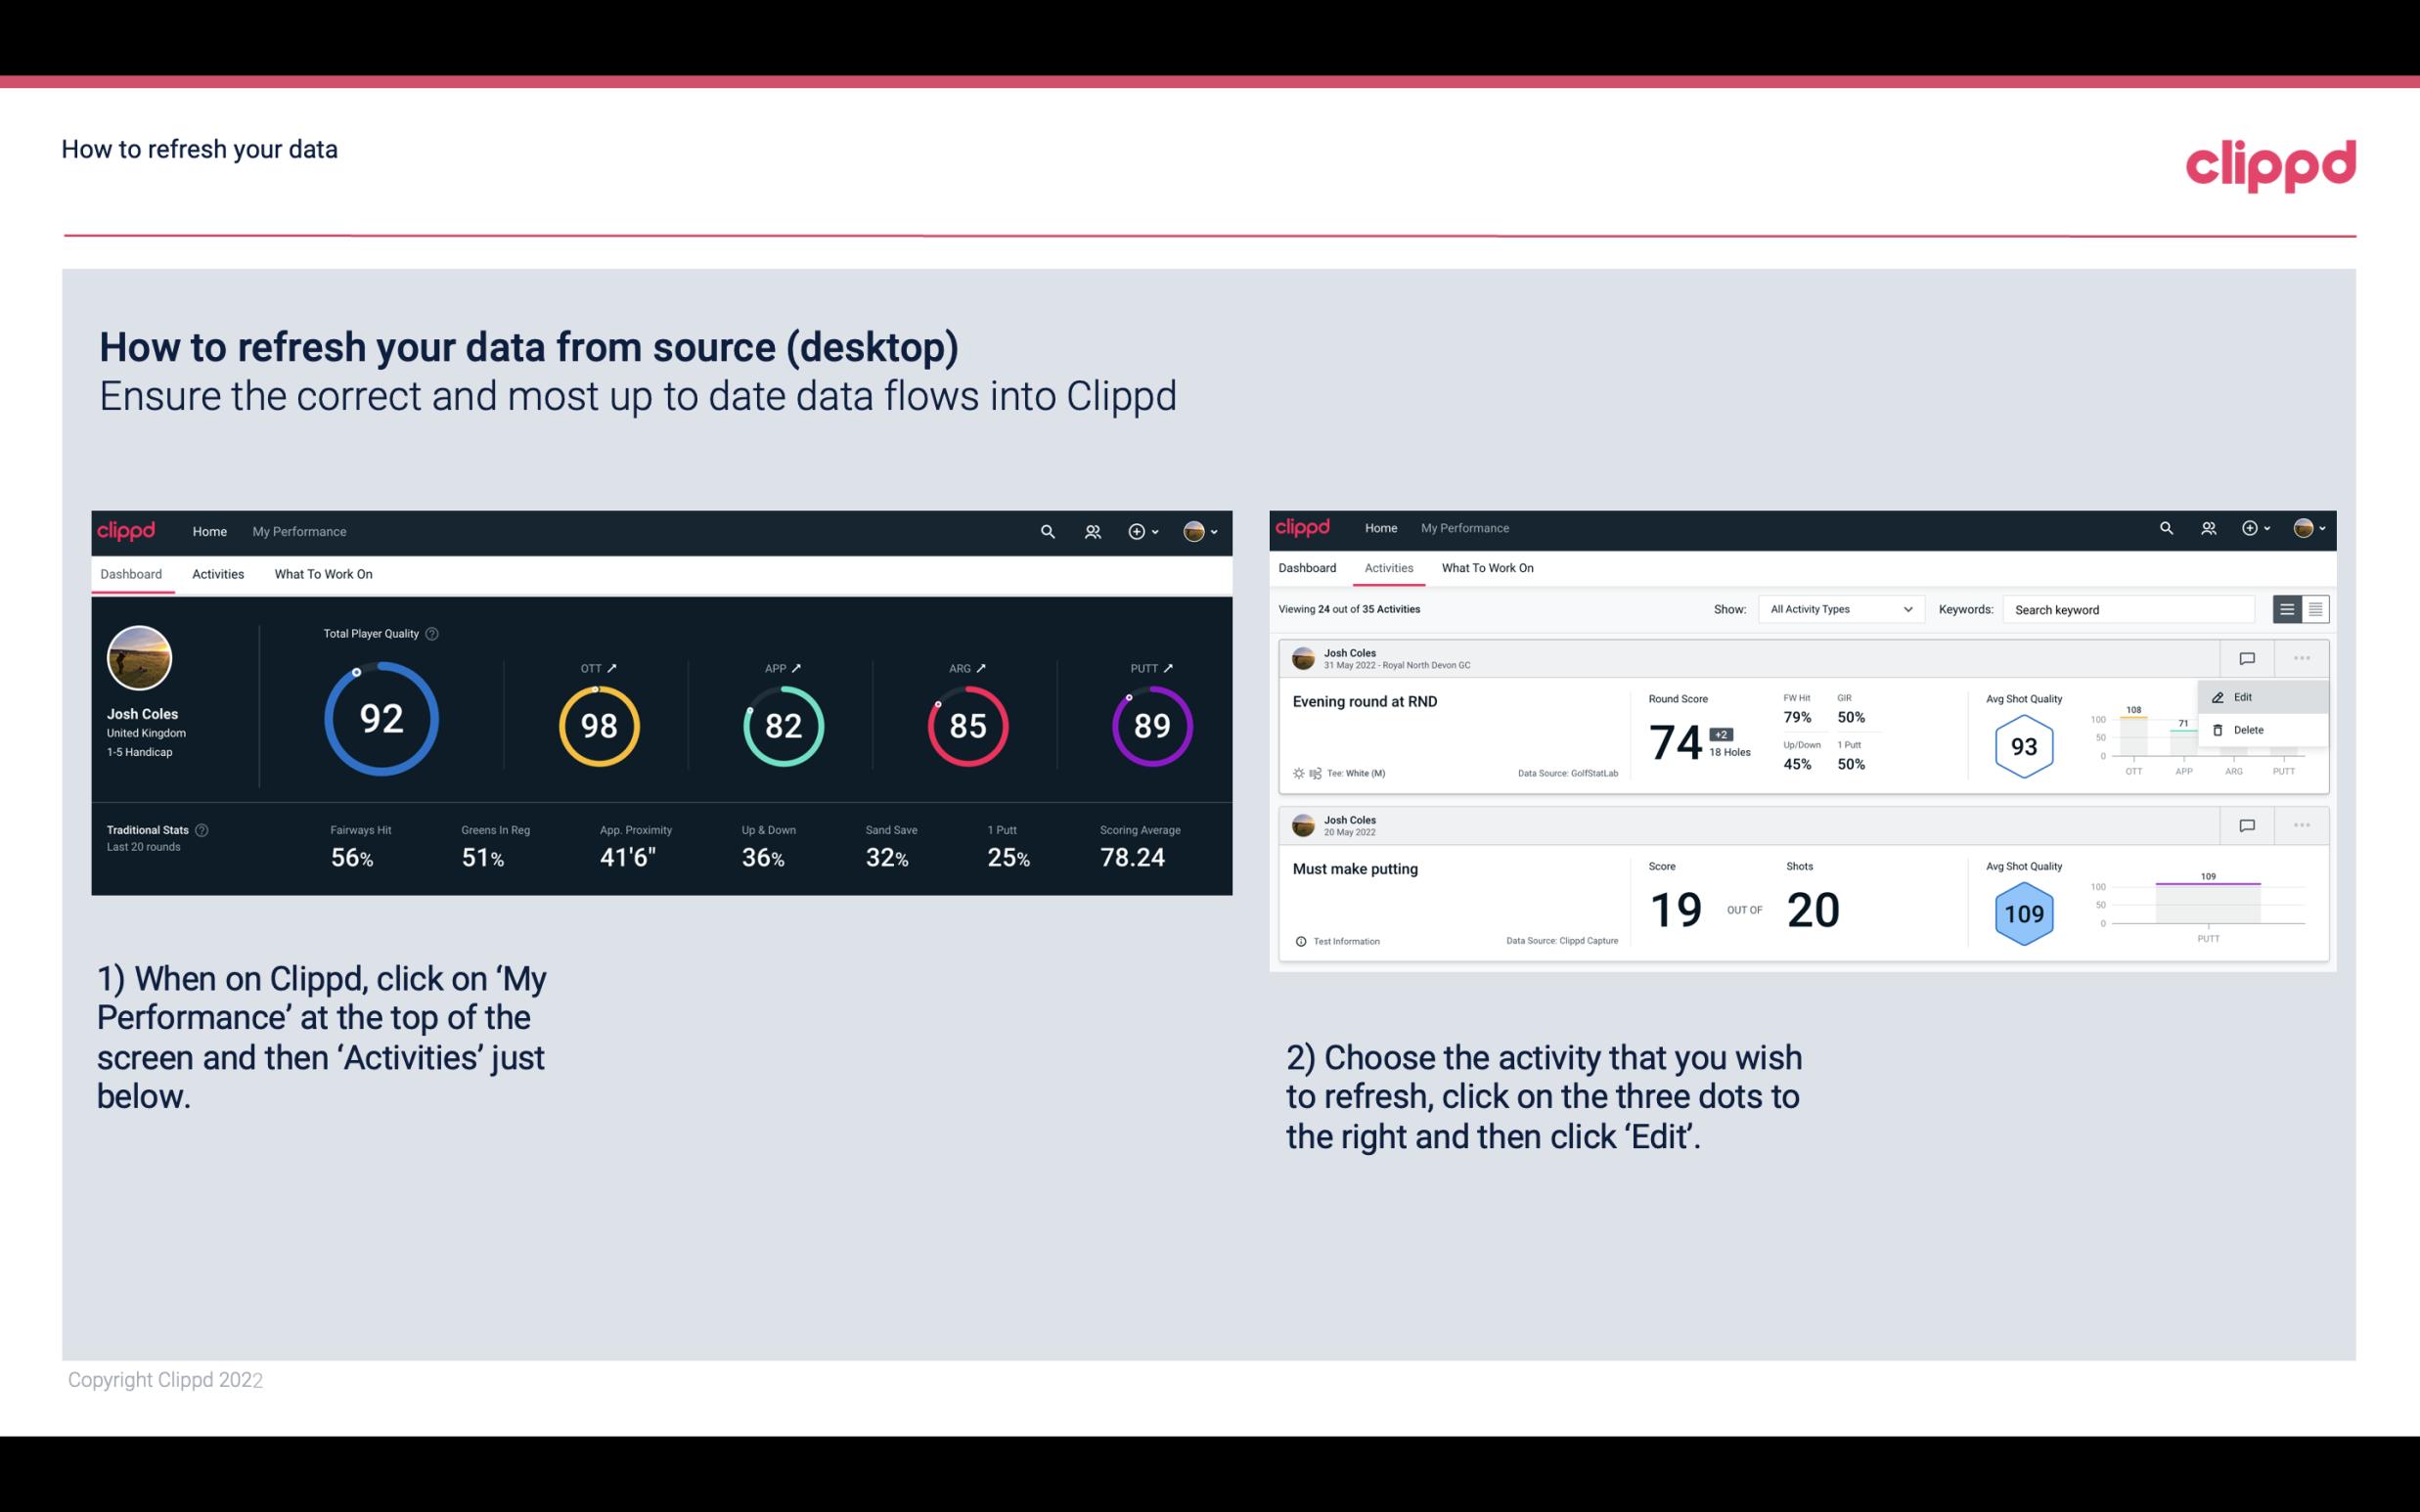
Task: Click the three dots menu on Evening round
Action: pos(2302,656)
